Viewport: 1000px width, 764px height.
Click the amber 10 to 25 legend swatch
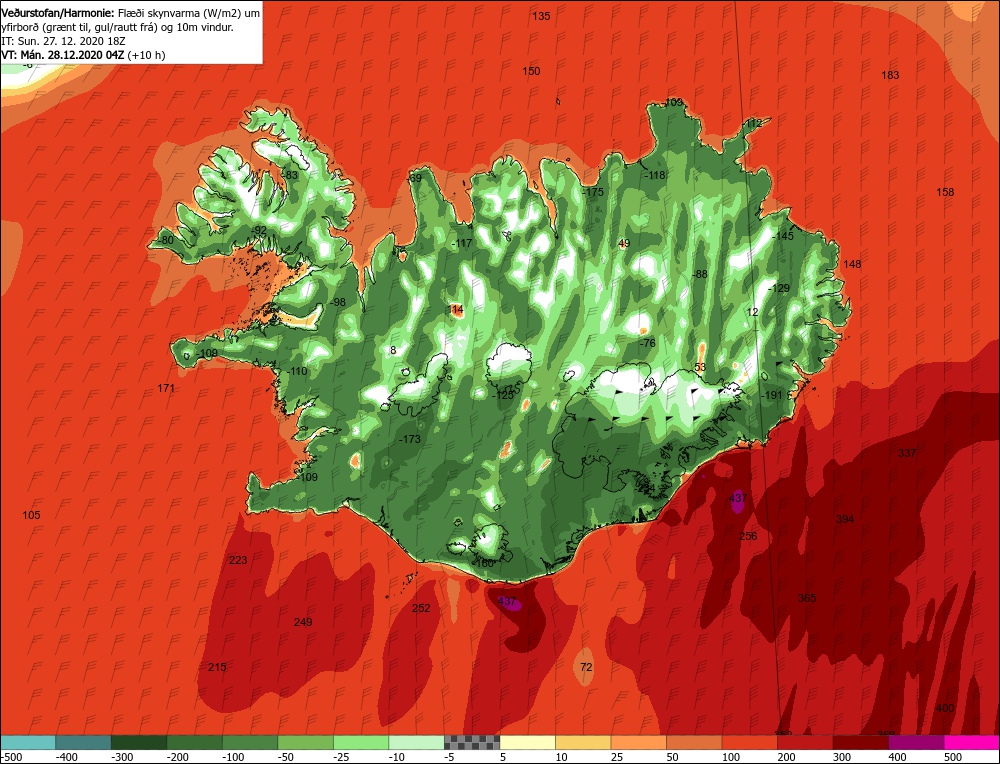click(583, 742)
